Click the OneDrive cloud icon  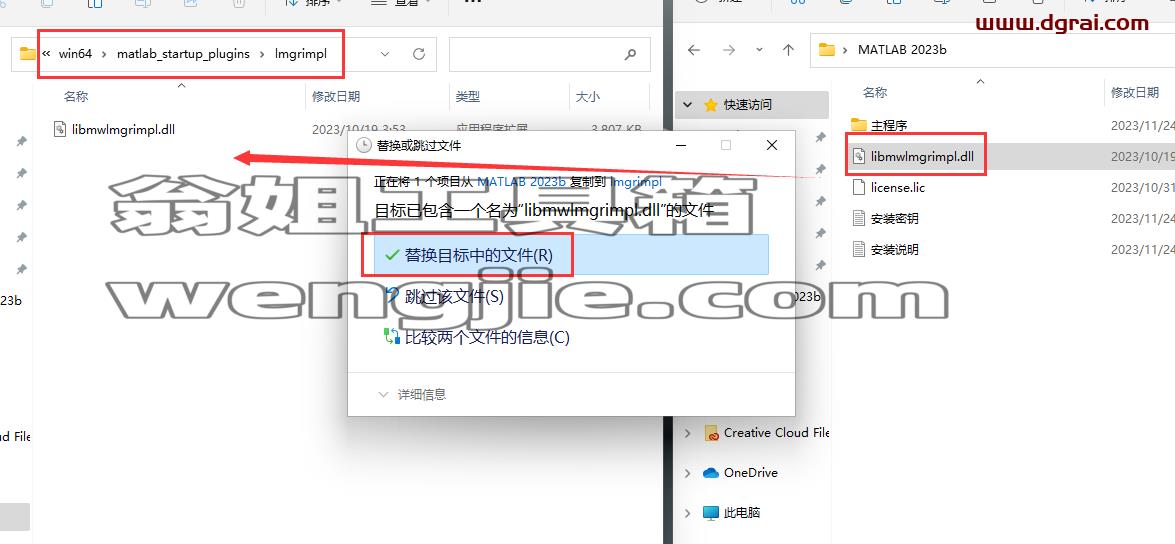[711, 473]
